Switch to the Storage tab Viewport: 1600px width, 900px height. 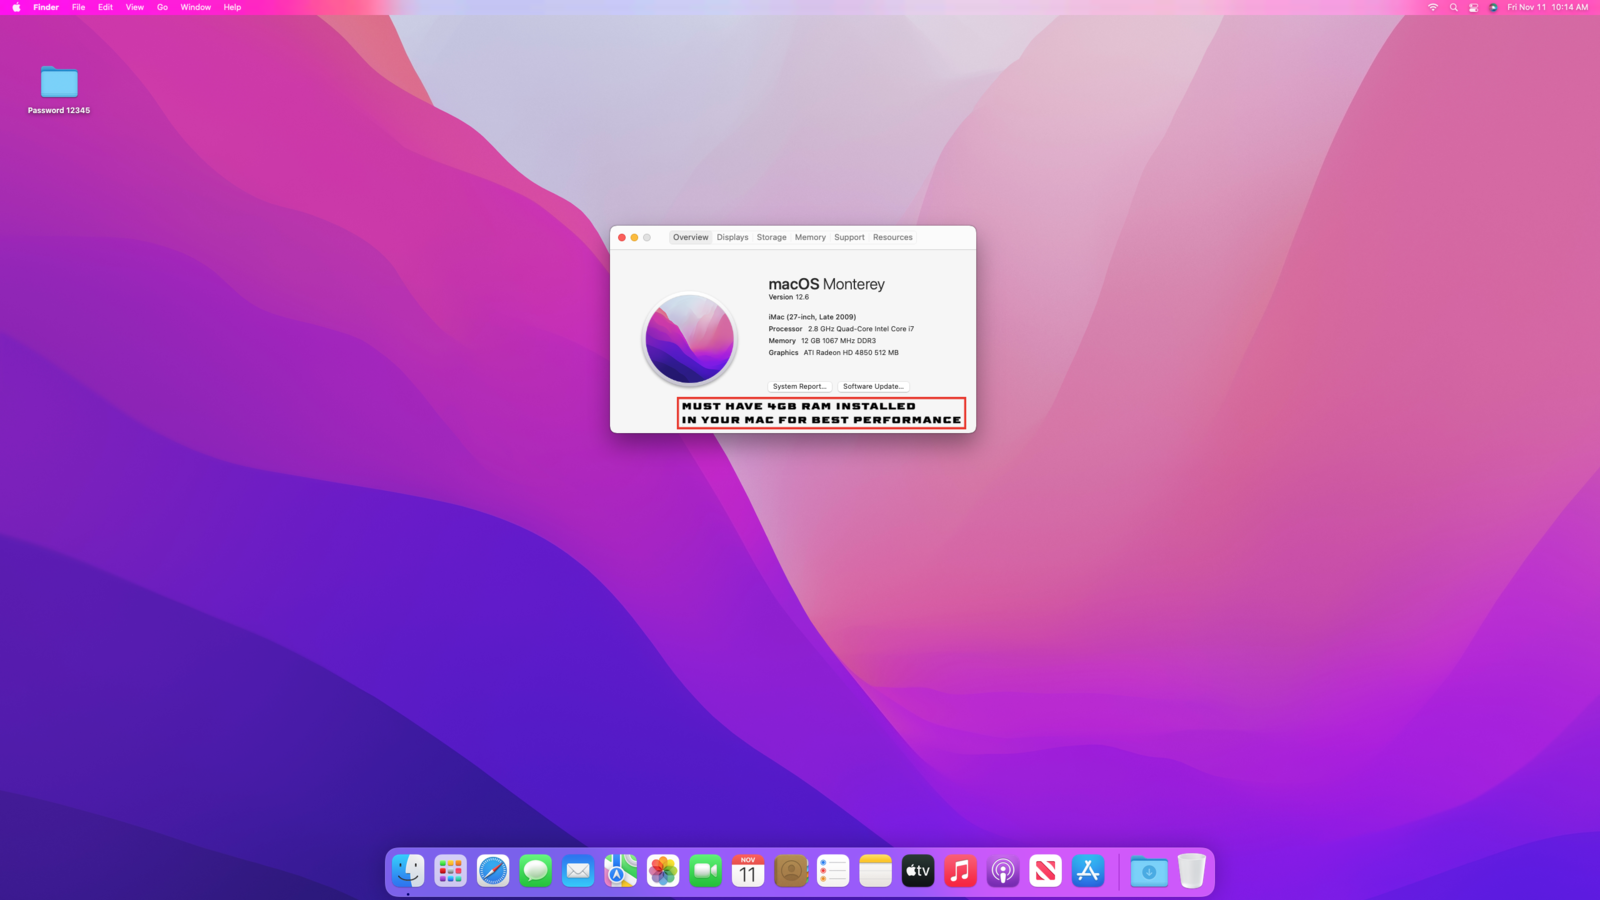pos(771,237)
